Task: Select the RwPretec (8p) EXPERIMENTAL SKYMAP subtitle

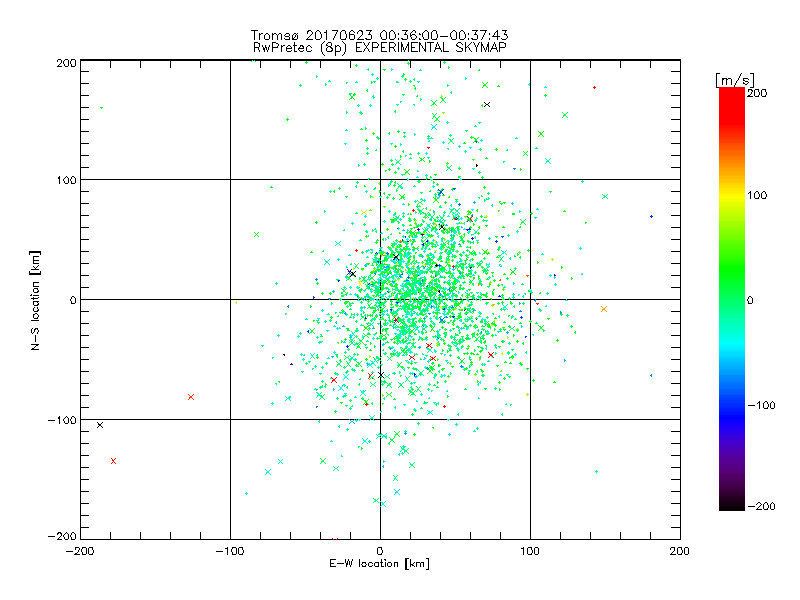Action: tap(379, 48)
